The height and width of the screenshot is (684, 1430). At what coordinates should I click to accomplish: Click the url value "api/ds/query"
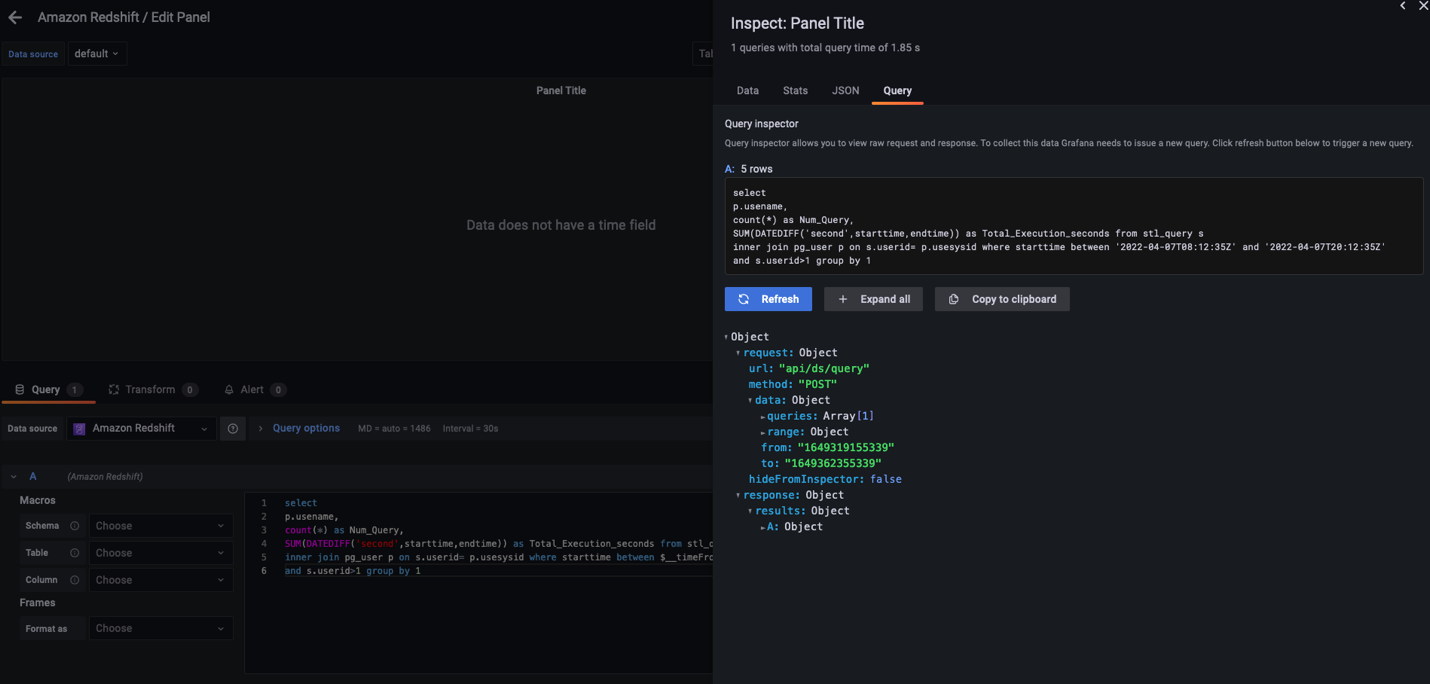coord(824,369)
